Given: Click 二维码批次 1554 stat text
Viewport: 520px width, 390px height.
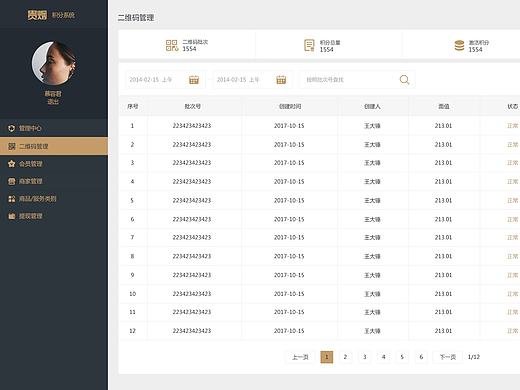Looking at the screenshot, I should point(195,45).
